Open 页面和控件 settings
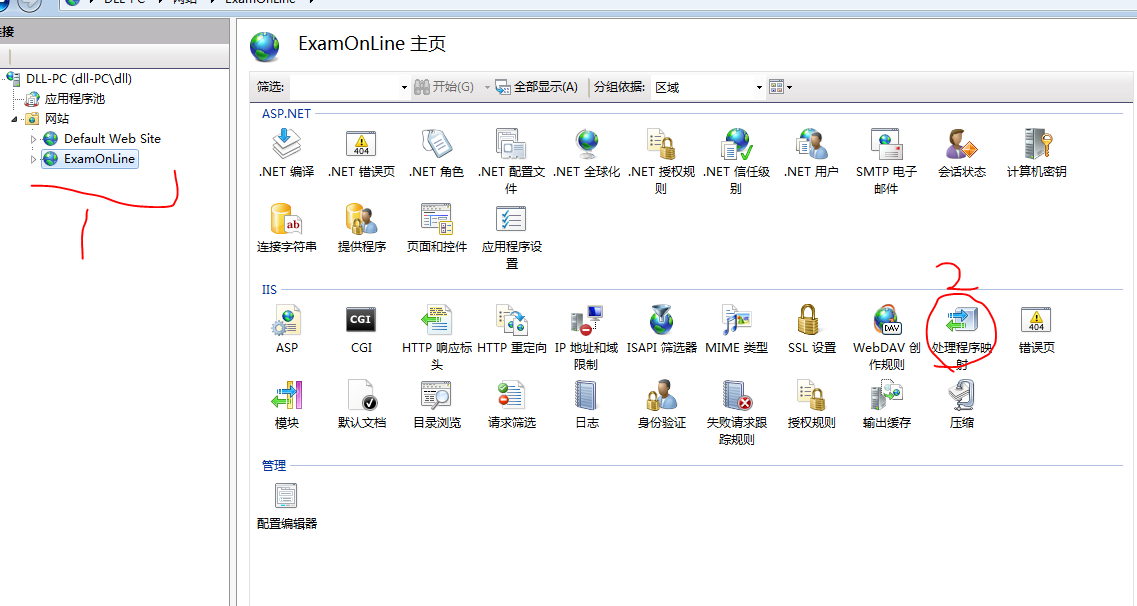 pyautogui.click(x=437, y=219)
